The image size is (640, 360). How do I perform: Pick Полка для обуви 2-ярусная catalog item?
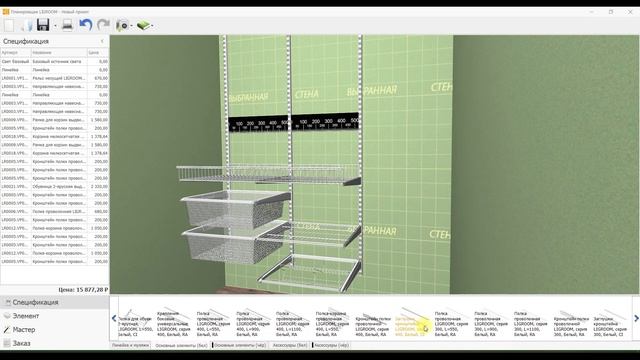pos(135,322)
